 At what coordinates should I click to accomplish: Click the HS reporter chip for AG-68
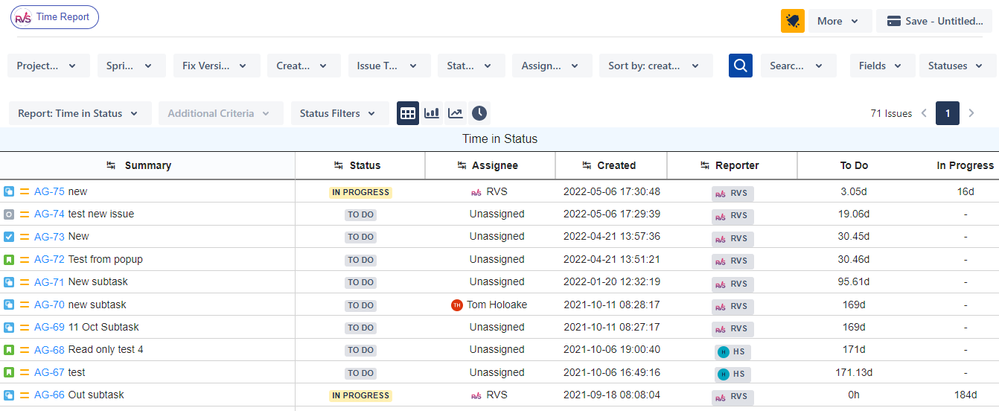coord(733,351)
